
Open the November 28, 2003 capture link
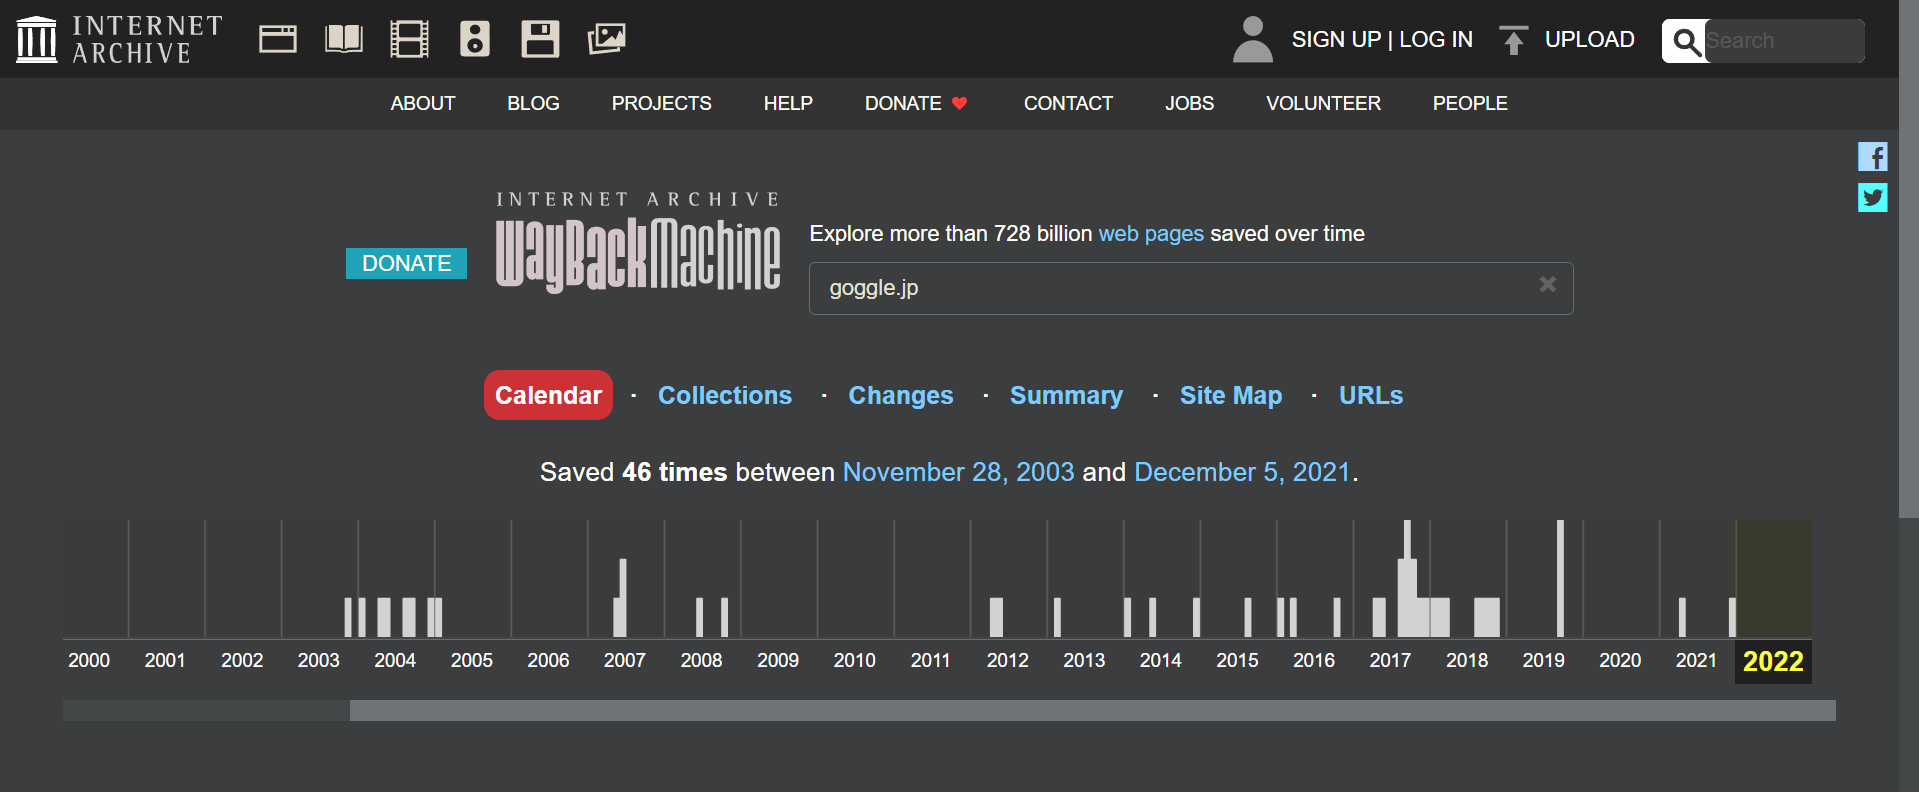coord(957,472)
